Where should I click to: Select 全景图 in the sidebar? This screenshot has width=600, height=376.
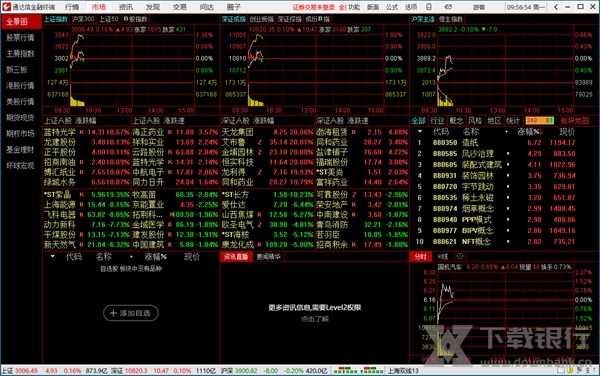click(21, 22)
